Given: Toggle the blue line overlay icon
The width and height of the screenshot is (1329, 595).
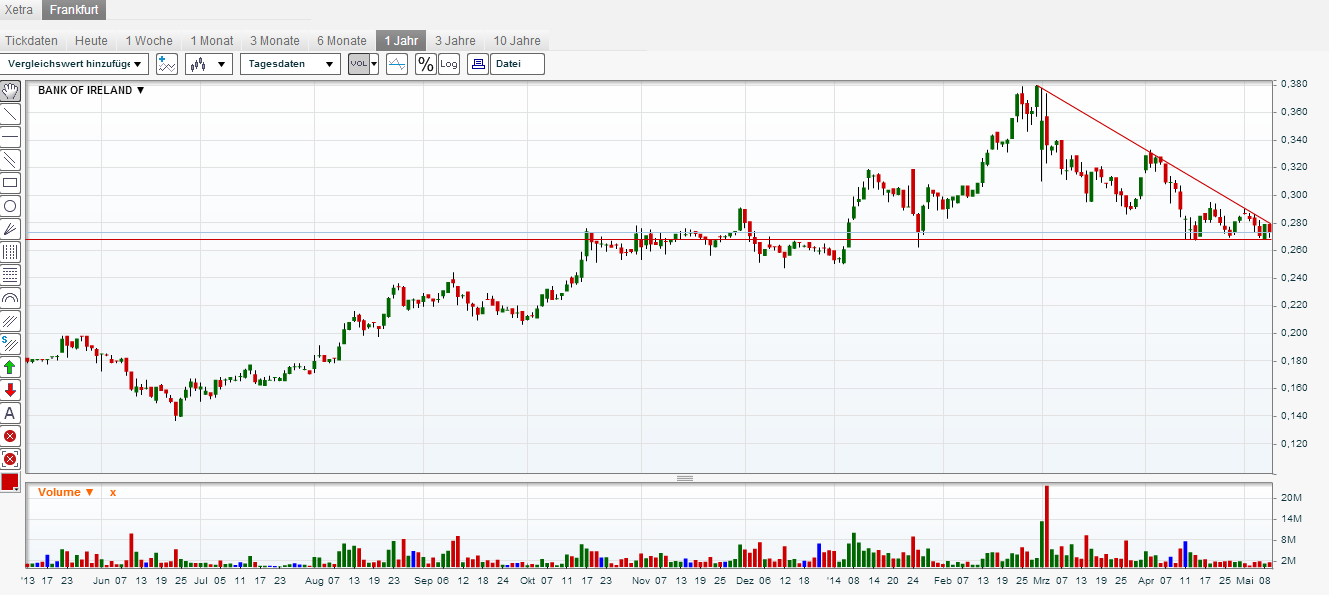Looking at the screenshot, I should coord(397,64).
